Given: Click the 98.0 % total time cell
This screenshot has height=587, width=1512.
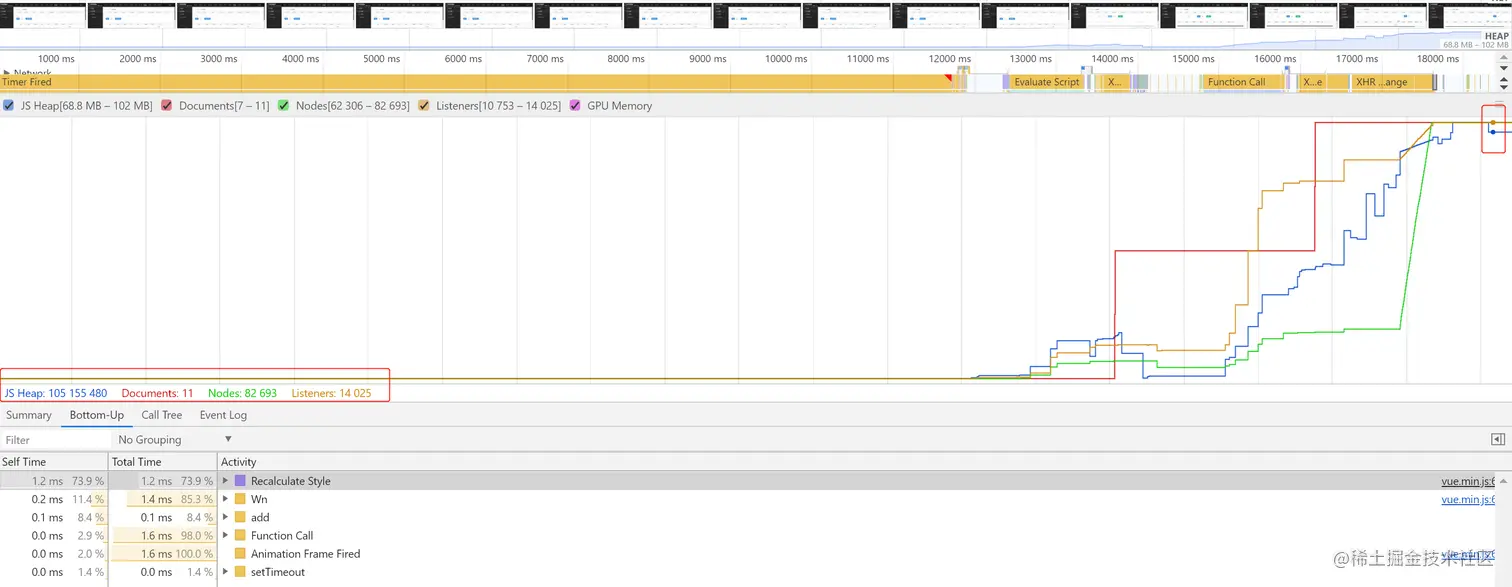Looking at the screenshot, I should 196,535.
